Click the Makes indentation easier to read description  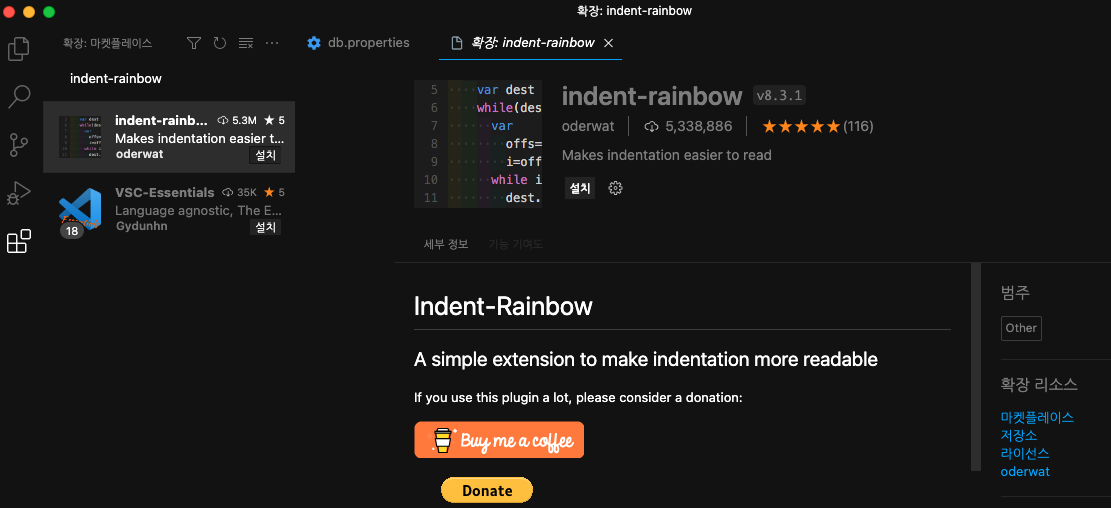[667, 155]
